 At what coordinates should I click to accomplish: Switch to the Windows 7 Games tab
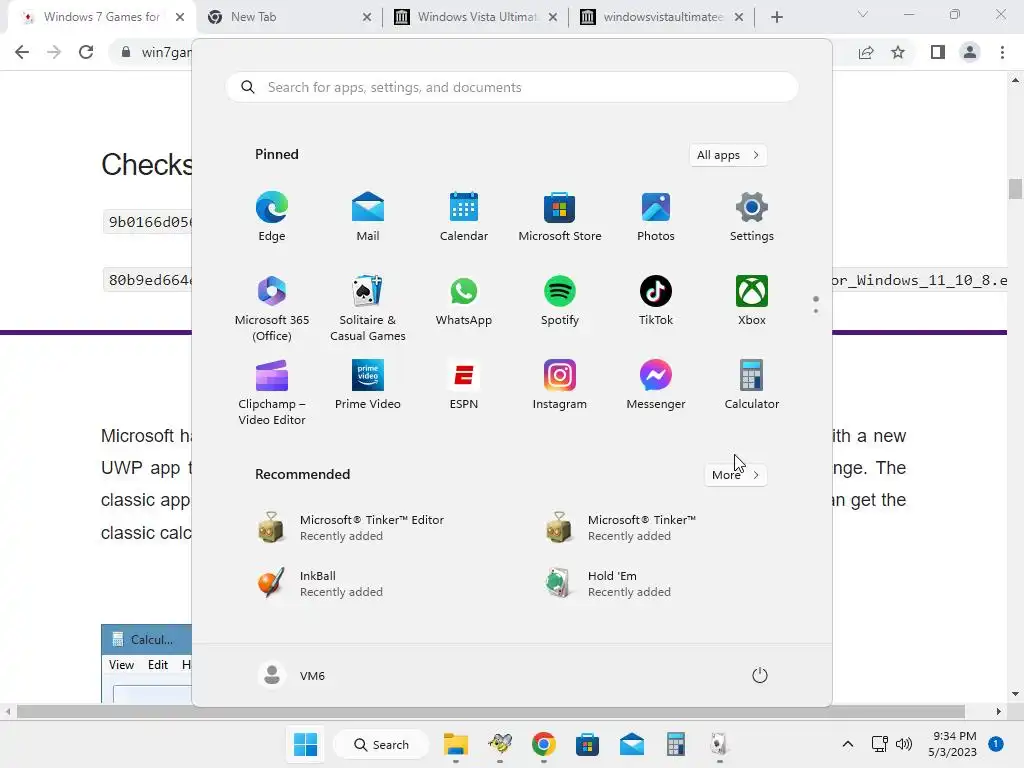click(101, 17)
